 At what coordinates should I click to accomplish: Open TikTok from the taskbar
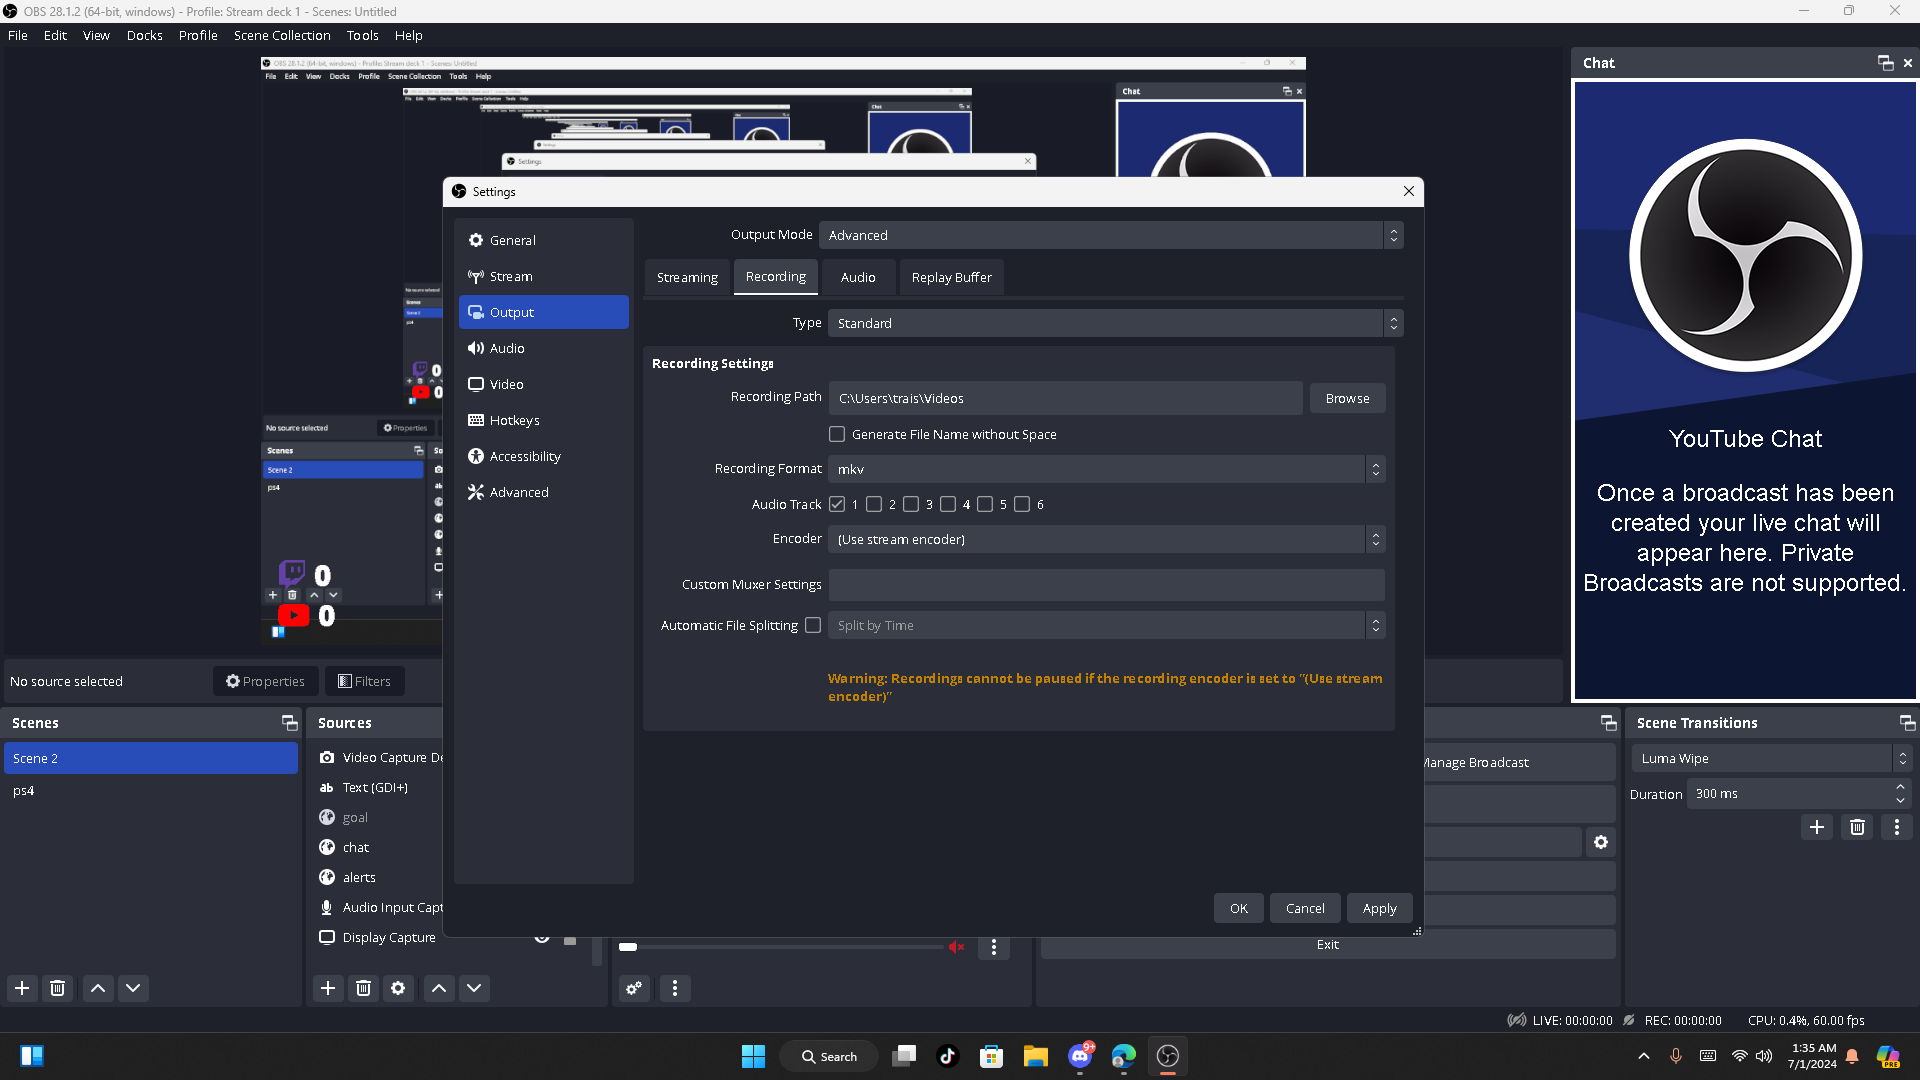pyautogui.click(x=947, y=1056)
